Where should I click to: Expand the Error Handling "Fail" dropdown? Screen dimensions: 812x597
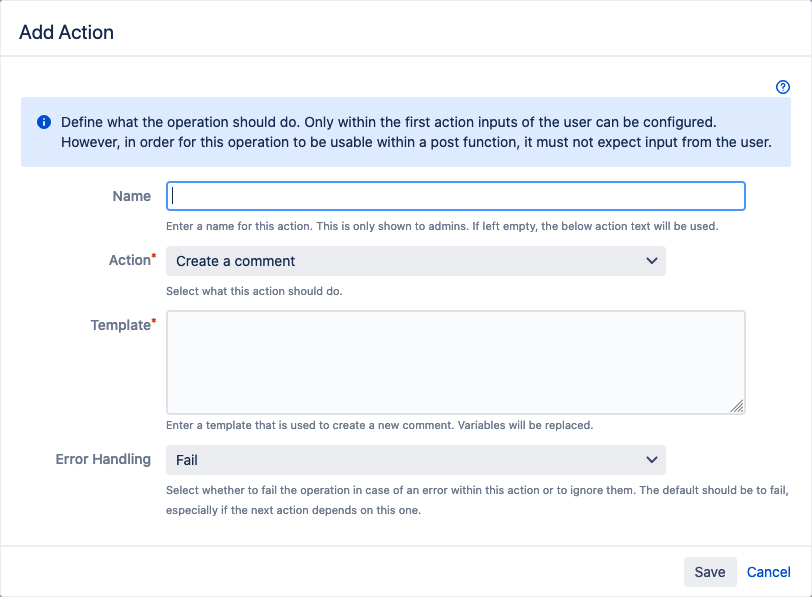click(x=415, y=460)
